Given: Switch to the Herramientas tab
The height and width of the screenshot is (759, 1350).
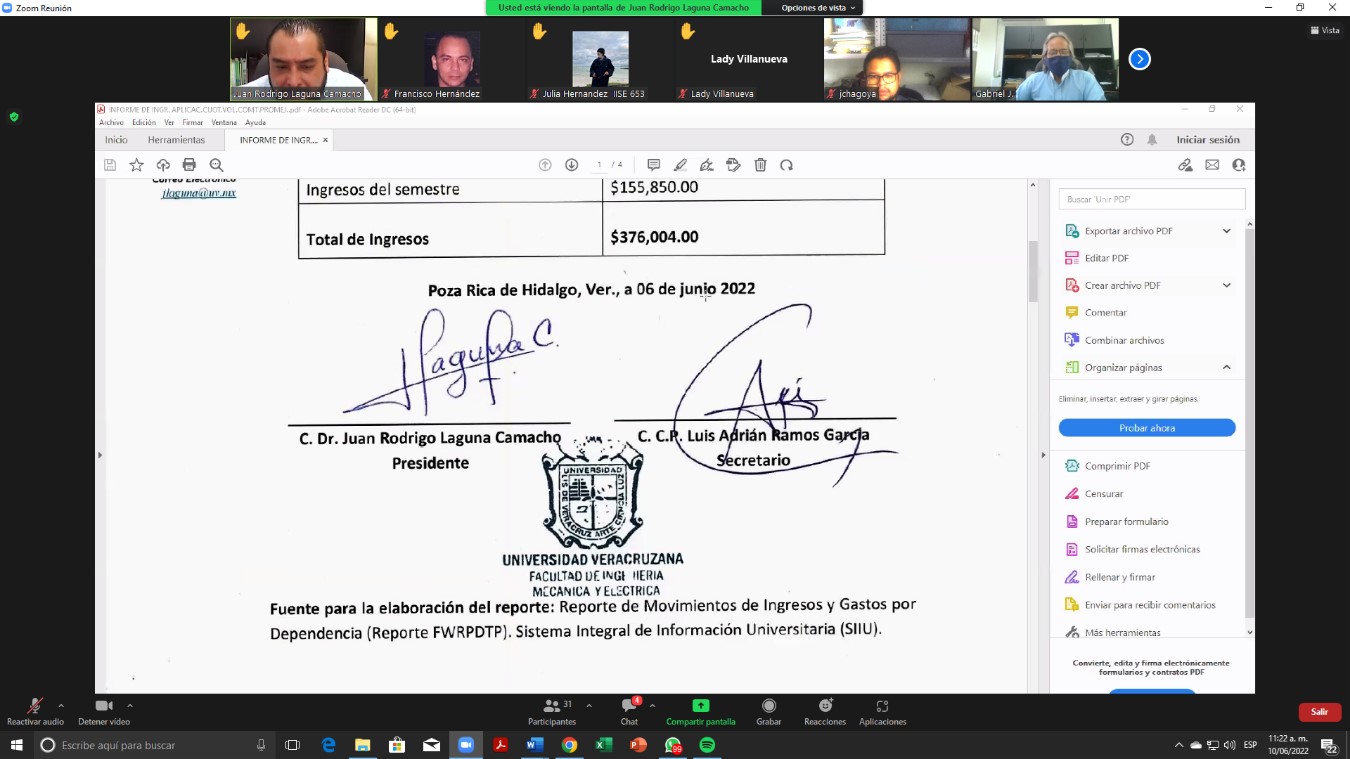Looking at the screenshot, I should click(176, 140).
